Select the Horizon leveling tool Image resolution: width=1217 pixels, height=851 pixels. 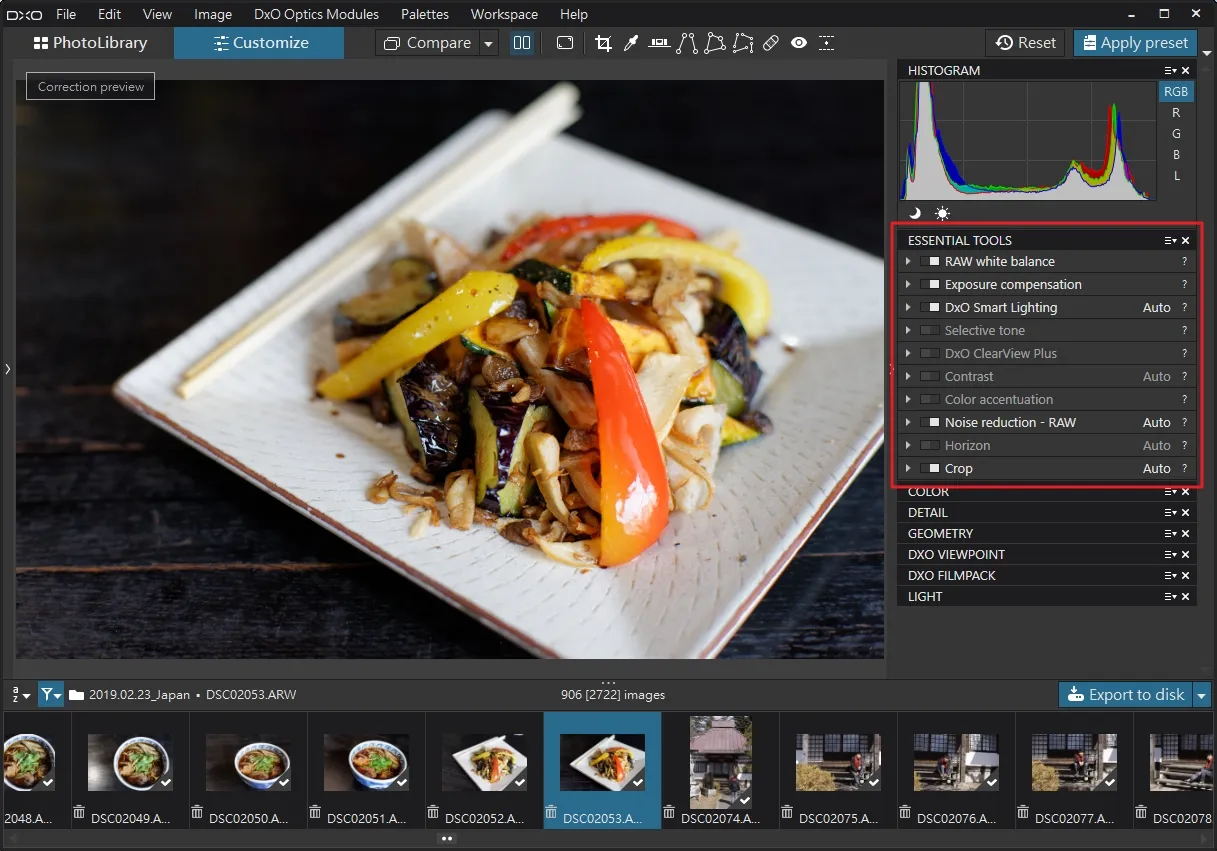pos(659,43)
